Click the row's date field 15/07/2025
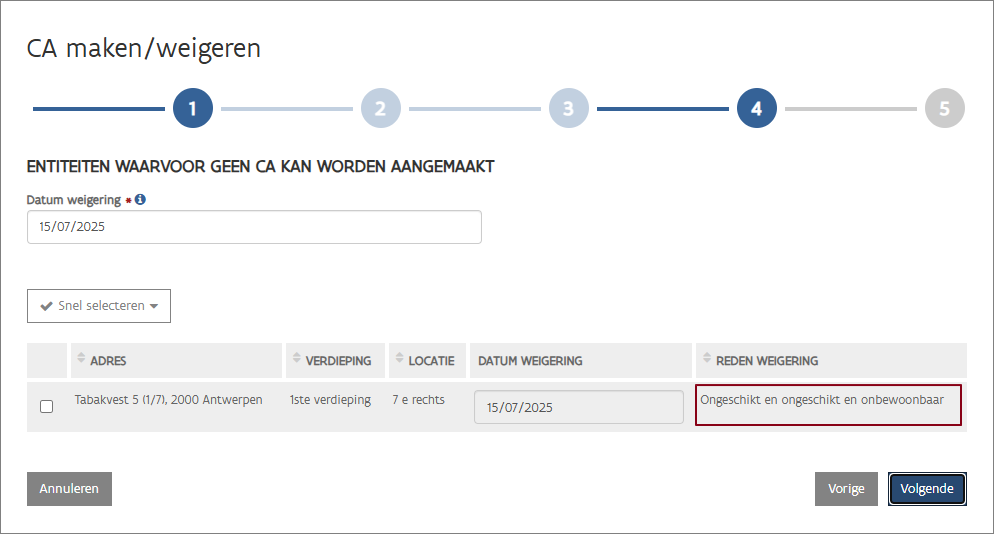994x534 pixels. click(578, 407)
